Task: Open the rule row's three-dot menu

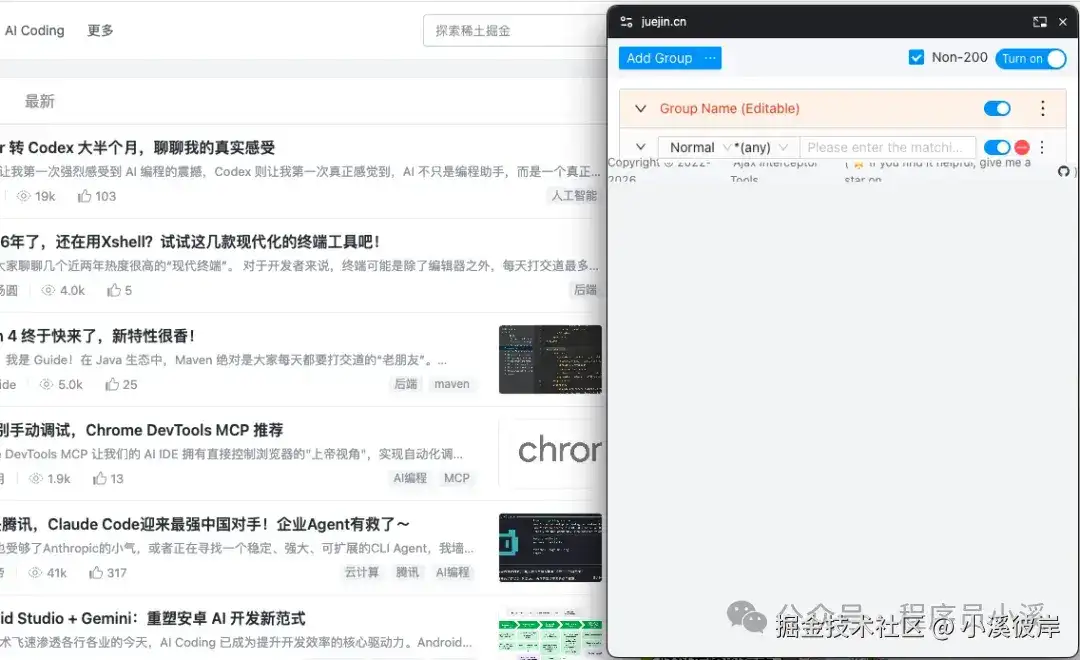Action: point(1041,147)
